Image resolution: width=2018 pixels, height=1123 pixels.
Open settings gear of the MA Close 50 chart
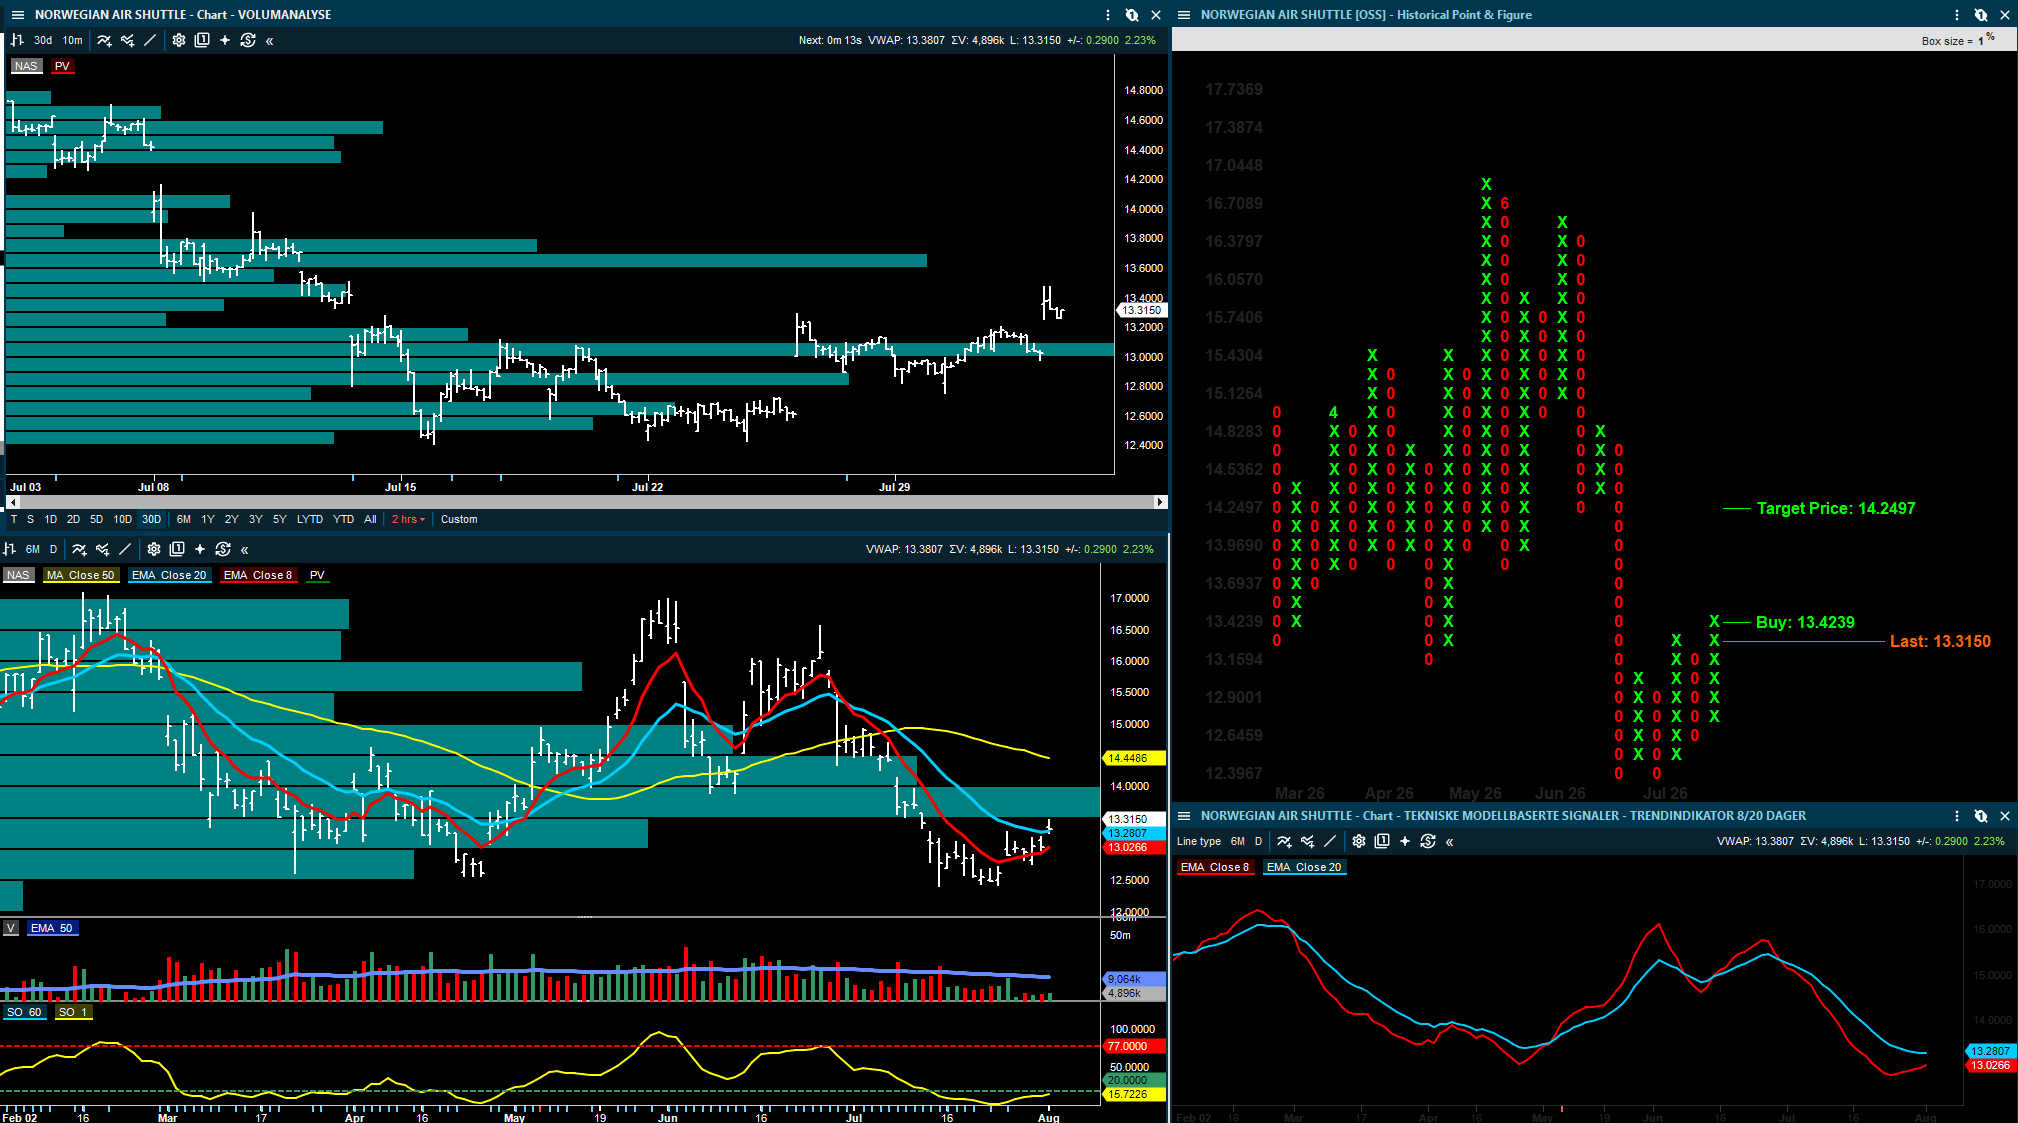pos(154,549)
